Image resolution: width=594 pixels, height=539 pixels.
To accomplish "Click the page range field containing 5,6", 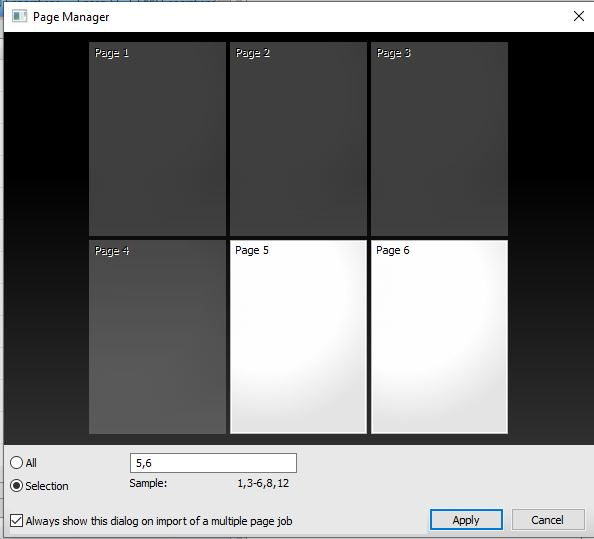I will 213,463.
